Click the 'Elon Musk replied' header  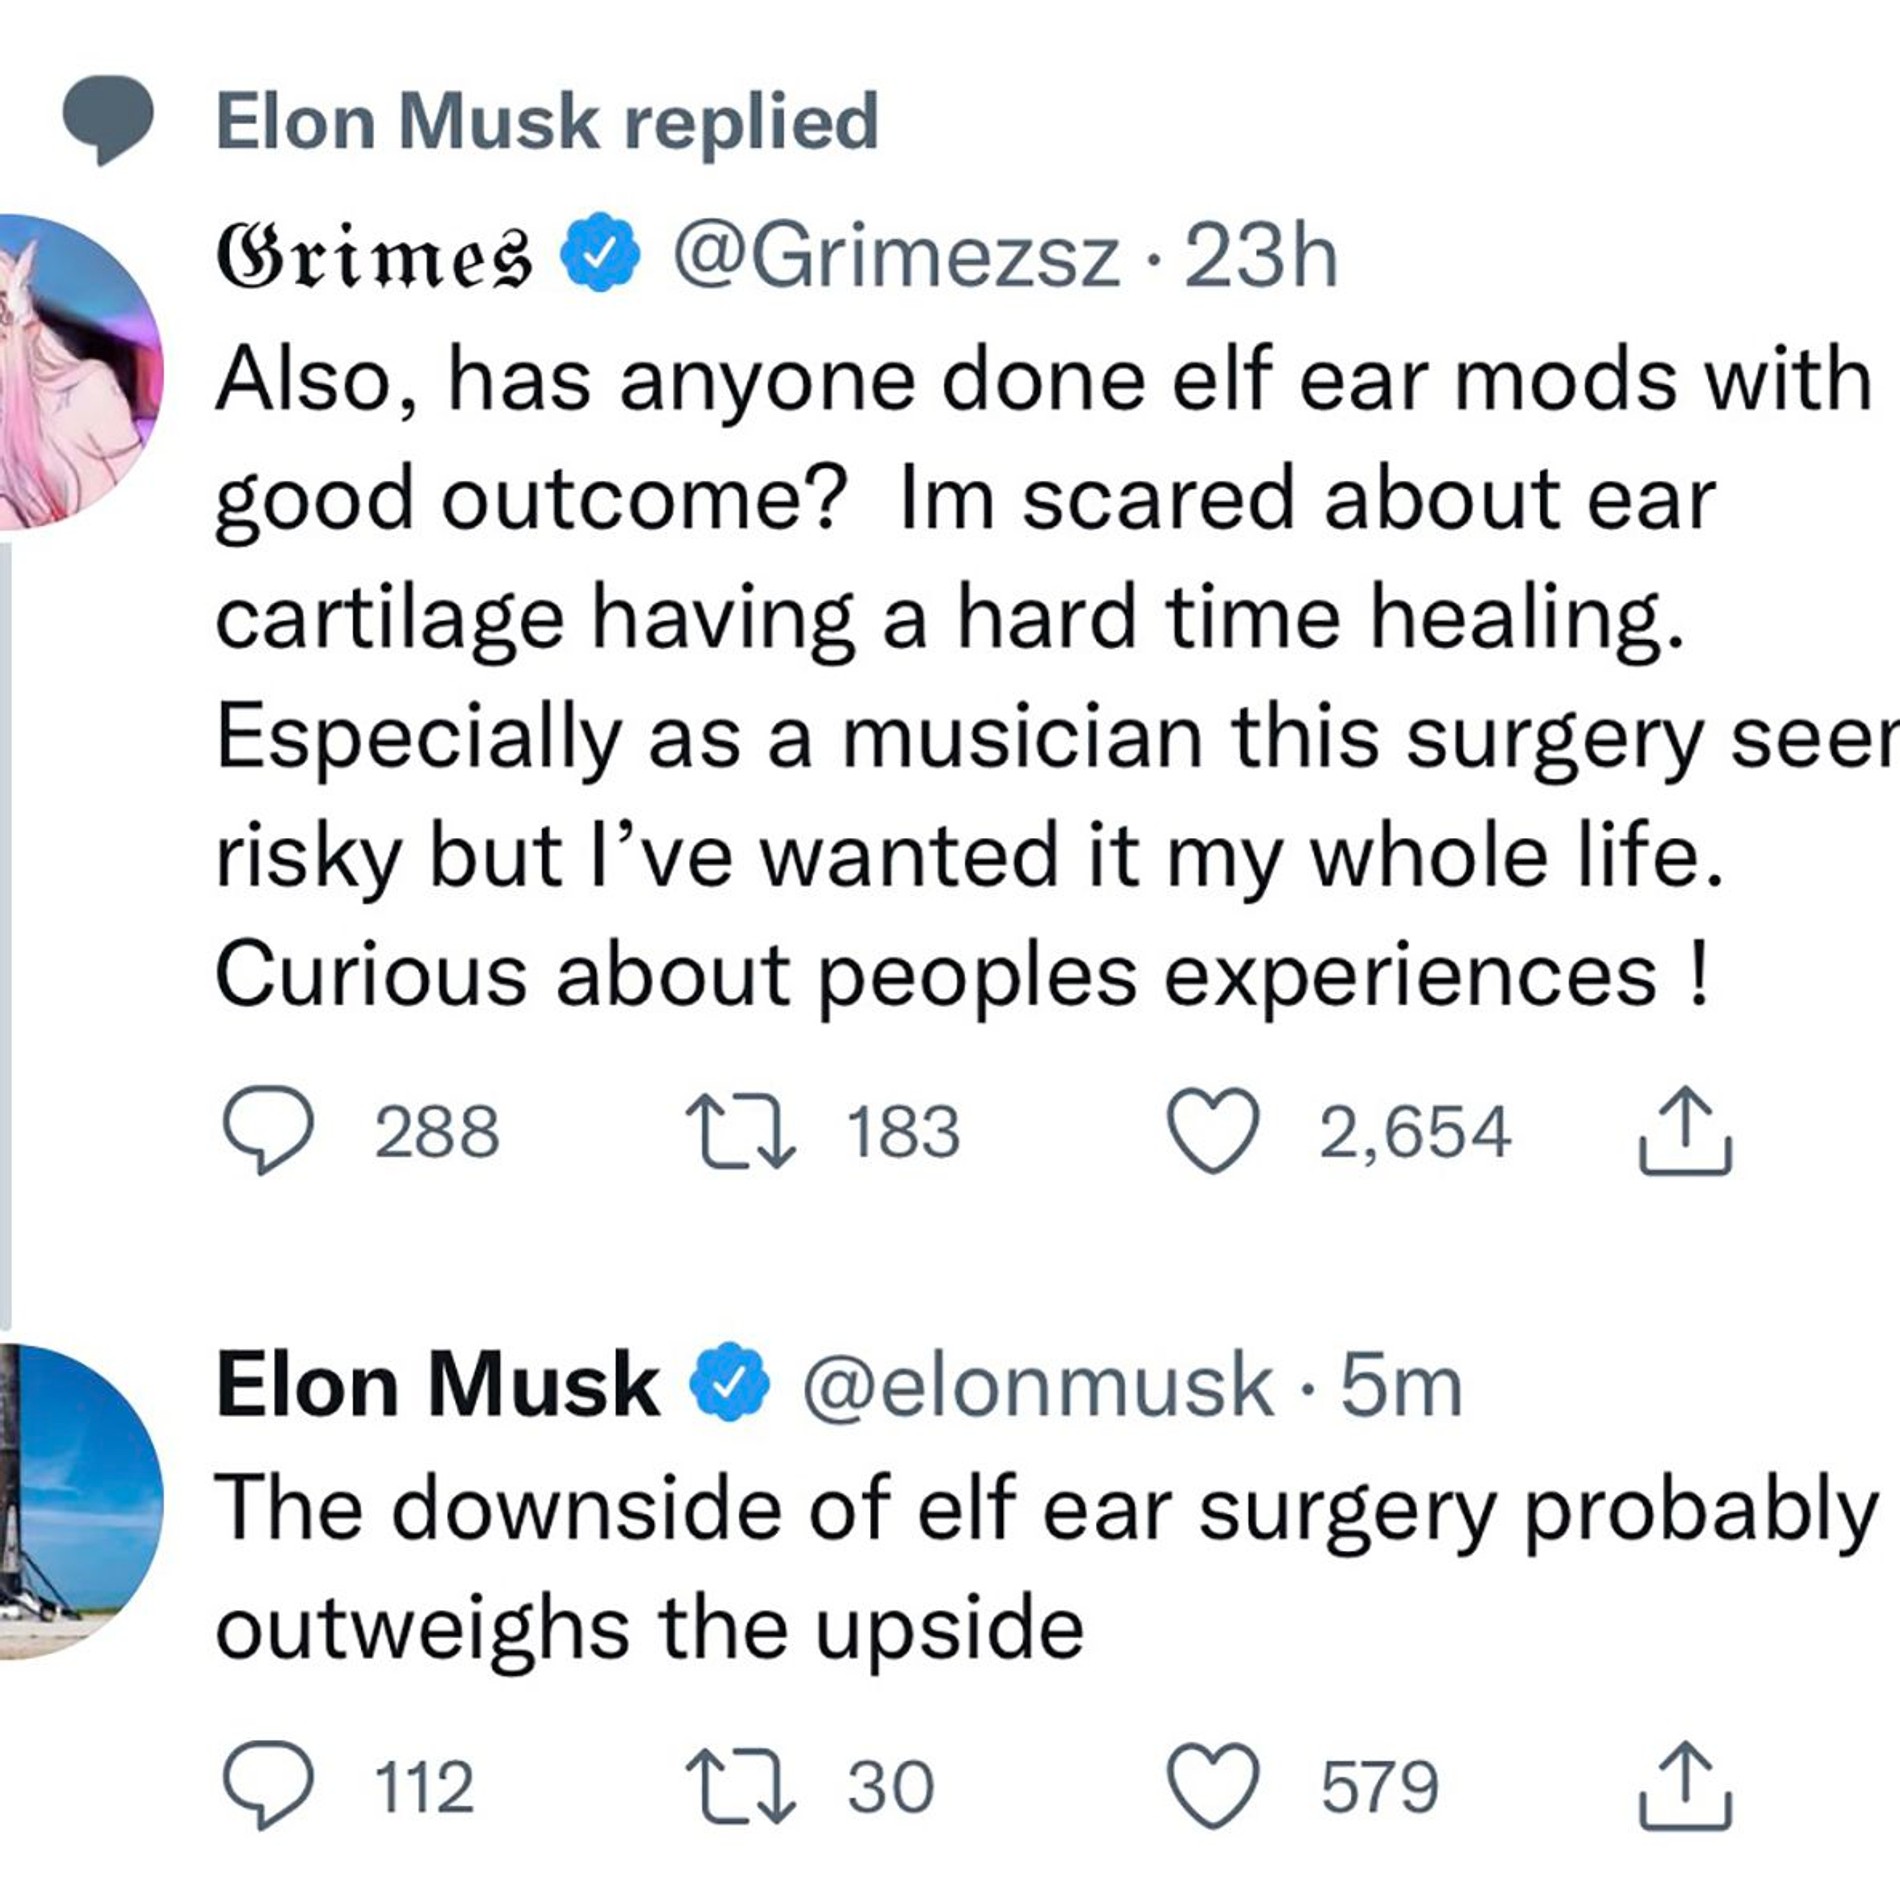click(x=547, y=122)
